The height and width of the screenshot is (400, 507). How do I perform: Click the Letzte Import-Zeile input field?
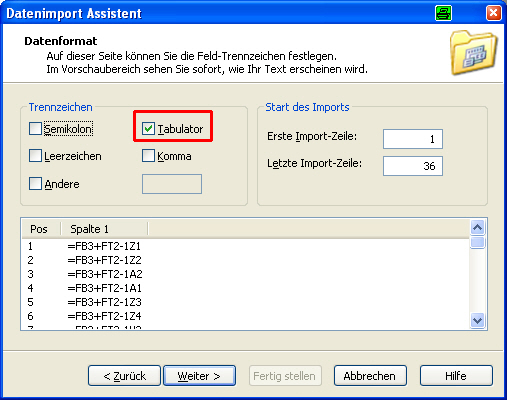(x=413, y=166)
